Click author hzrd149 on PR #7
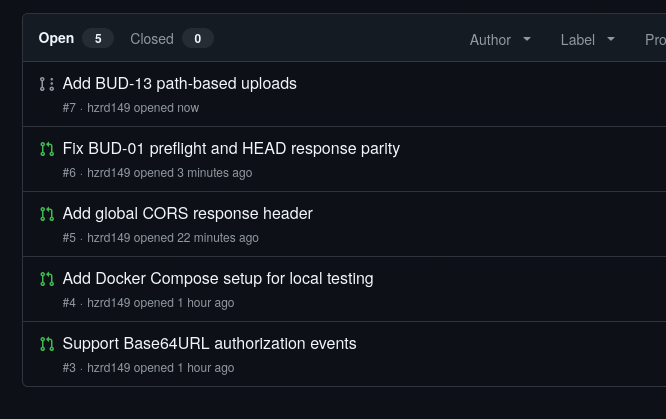Image resolution: width=666 pixels, height=419 pixels. point(109,108)
